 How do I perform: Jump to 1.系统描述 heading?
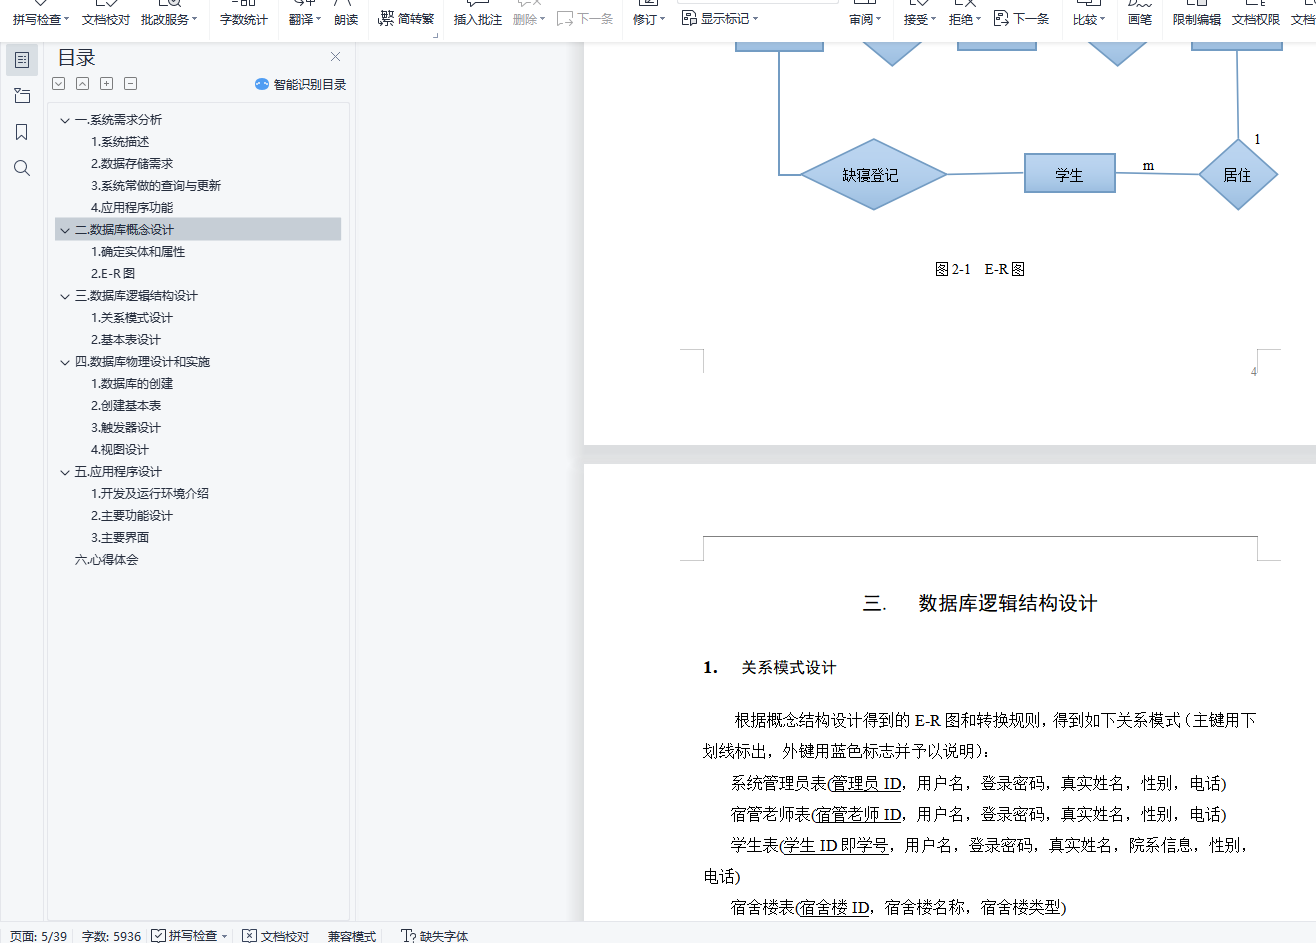(x=120, y=142)
